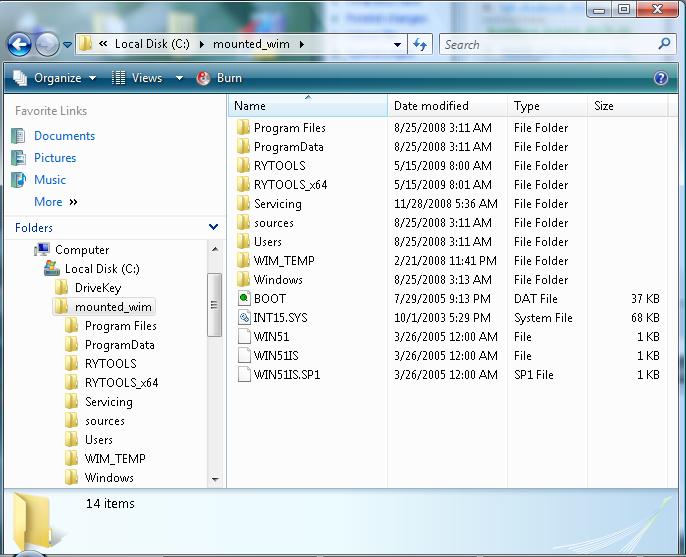Open the Organize menu
The height and width of the screenshot is (557, 686).
55,78
